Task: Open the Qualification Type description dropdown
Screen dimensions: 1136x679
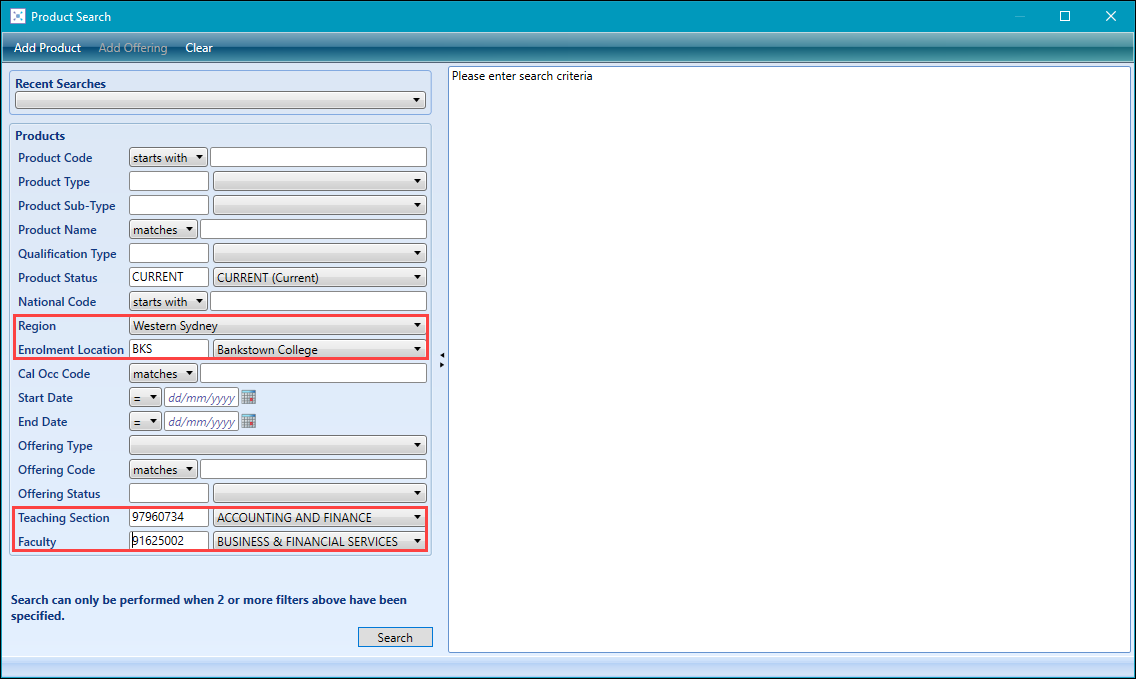Action: pos(320,253)
